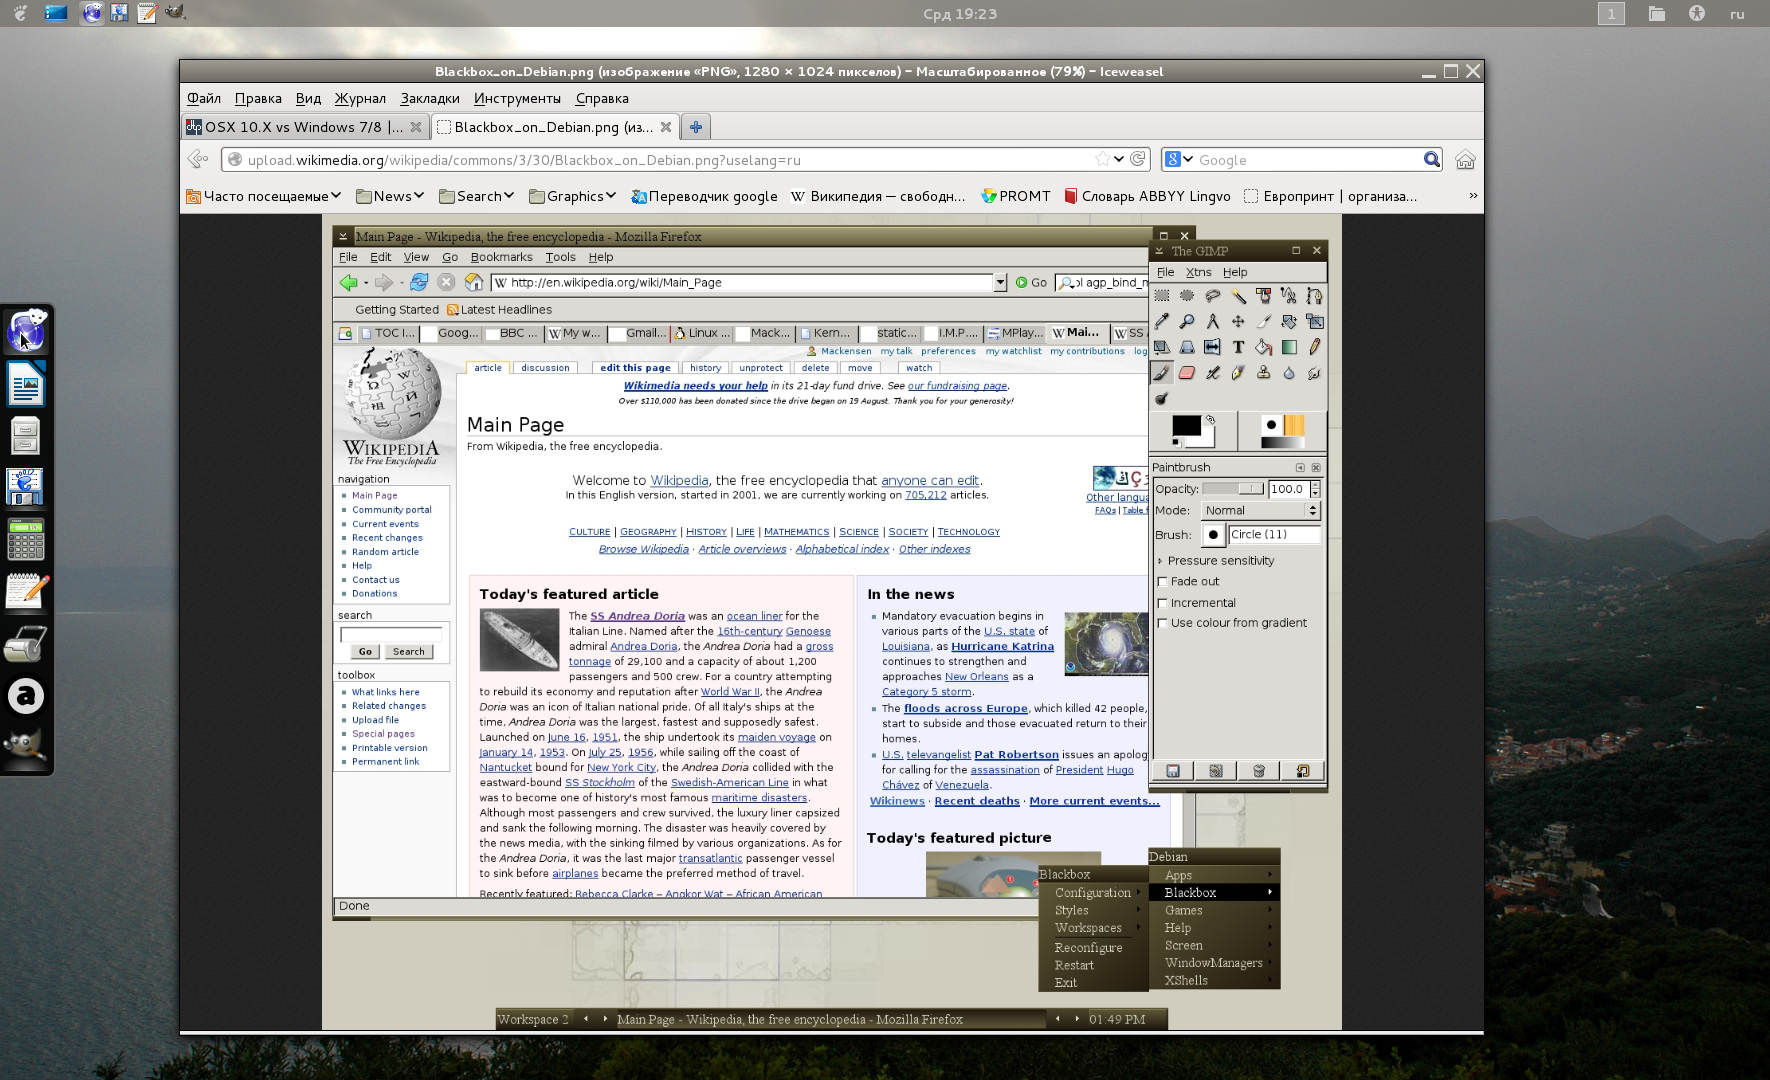Click the Opacity slider in pictured GIMP

1233,489
